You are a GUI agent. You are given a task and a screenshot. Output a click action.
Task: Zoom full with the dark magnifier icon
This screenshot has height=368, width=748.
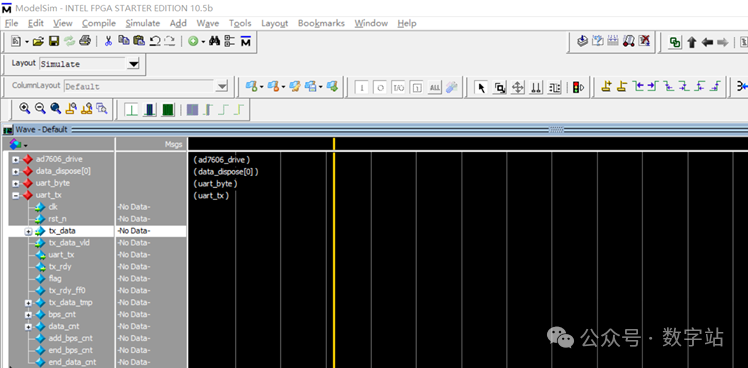pyautogui.click(x=56, y=109)
